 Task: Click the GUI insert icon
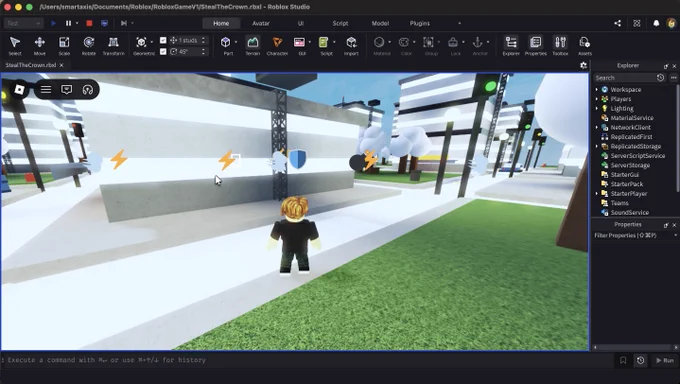tap(299, 42)
